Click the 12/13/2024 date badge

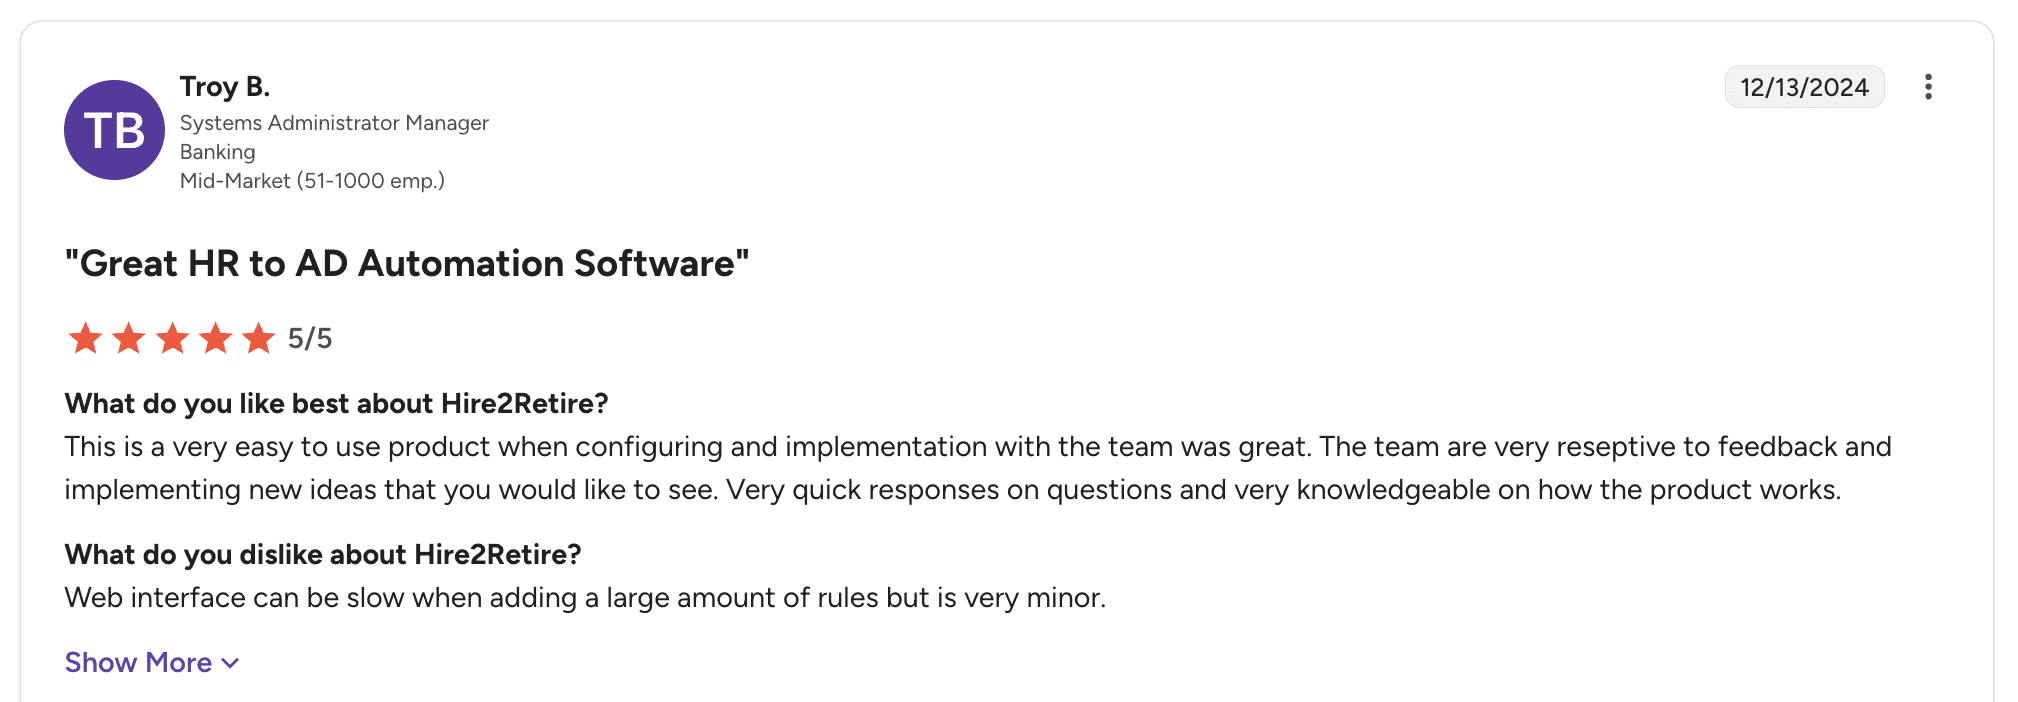coord(1804,87)
